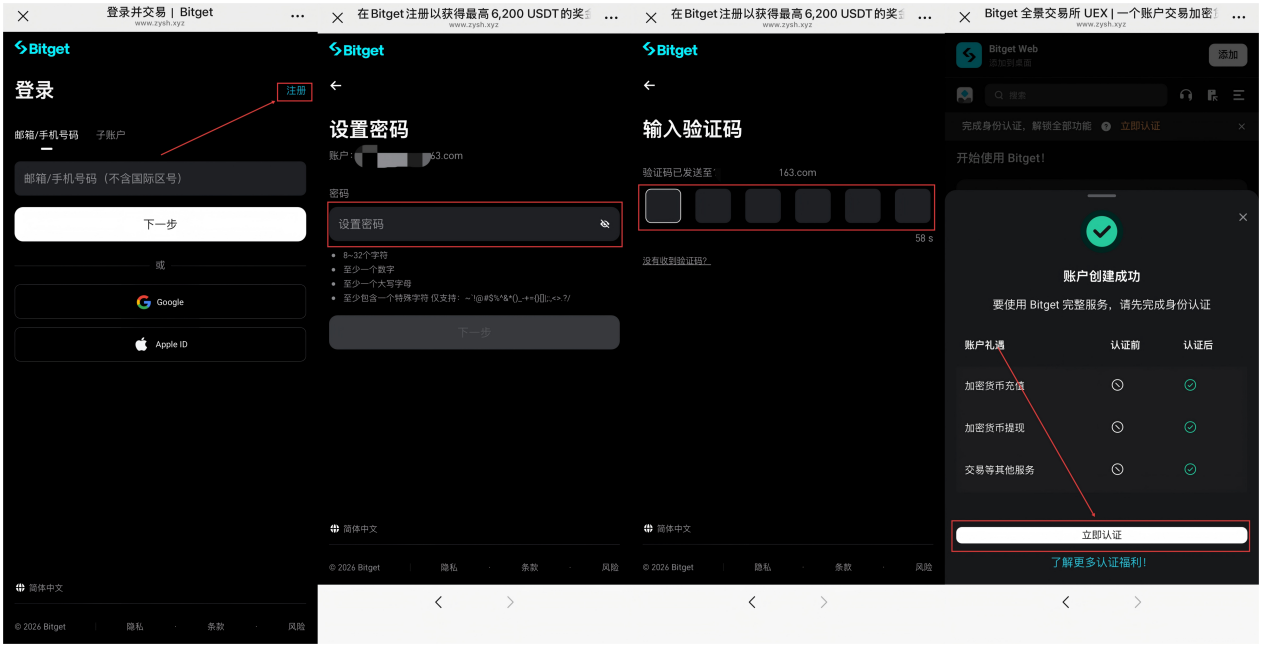Focus the 设置密码 password field
Image resolution: width=1262 pixels, height=647 pixels.
[475, 224]
